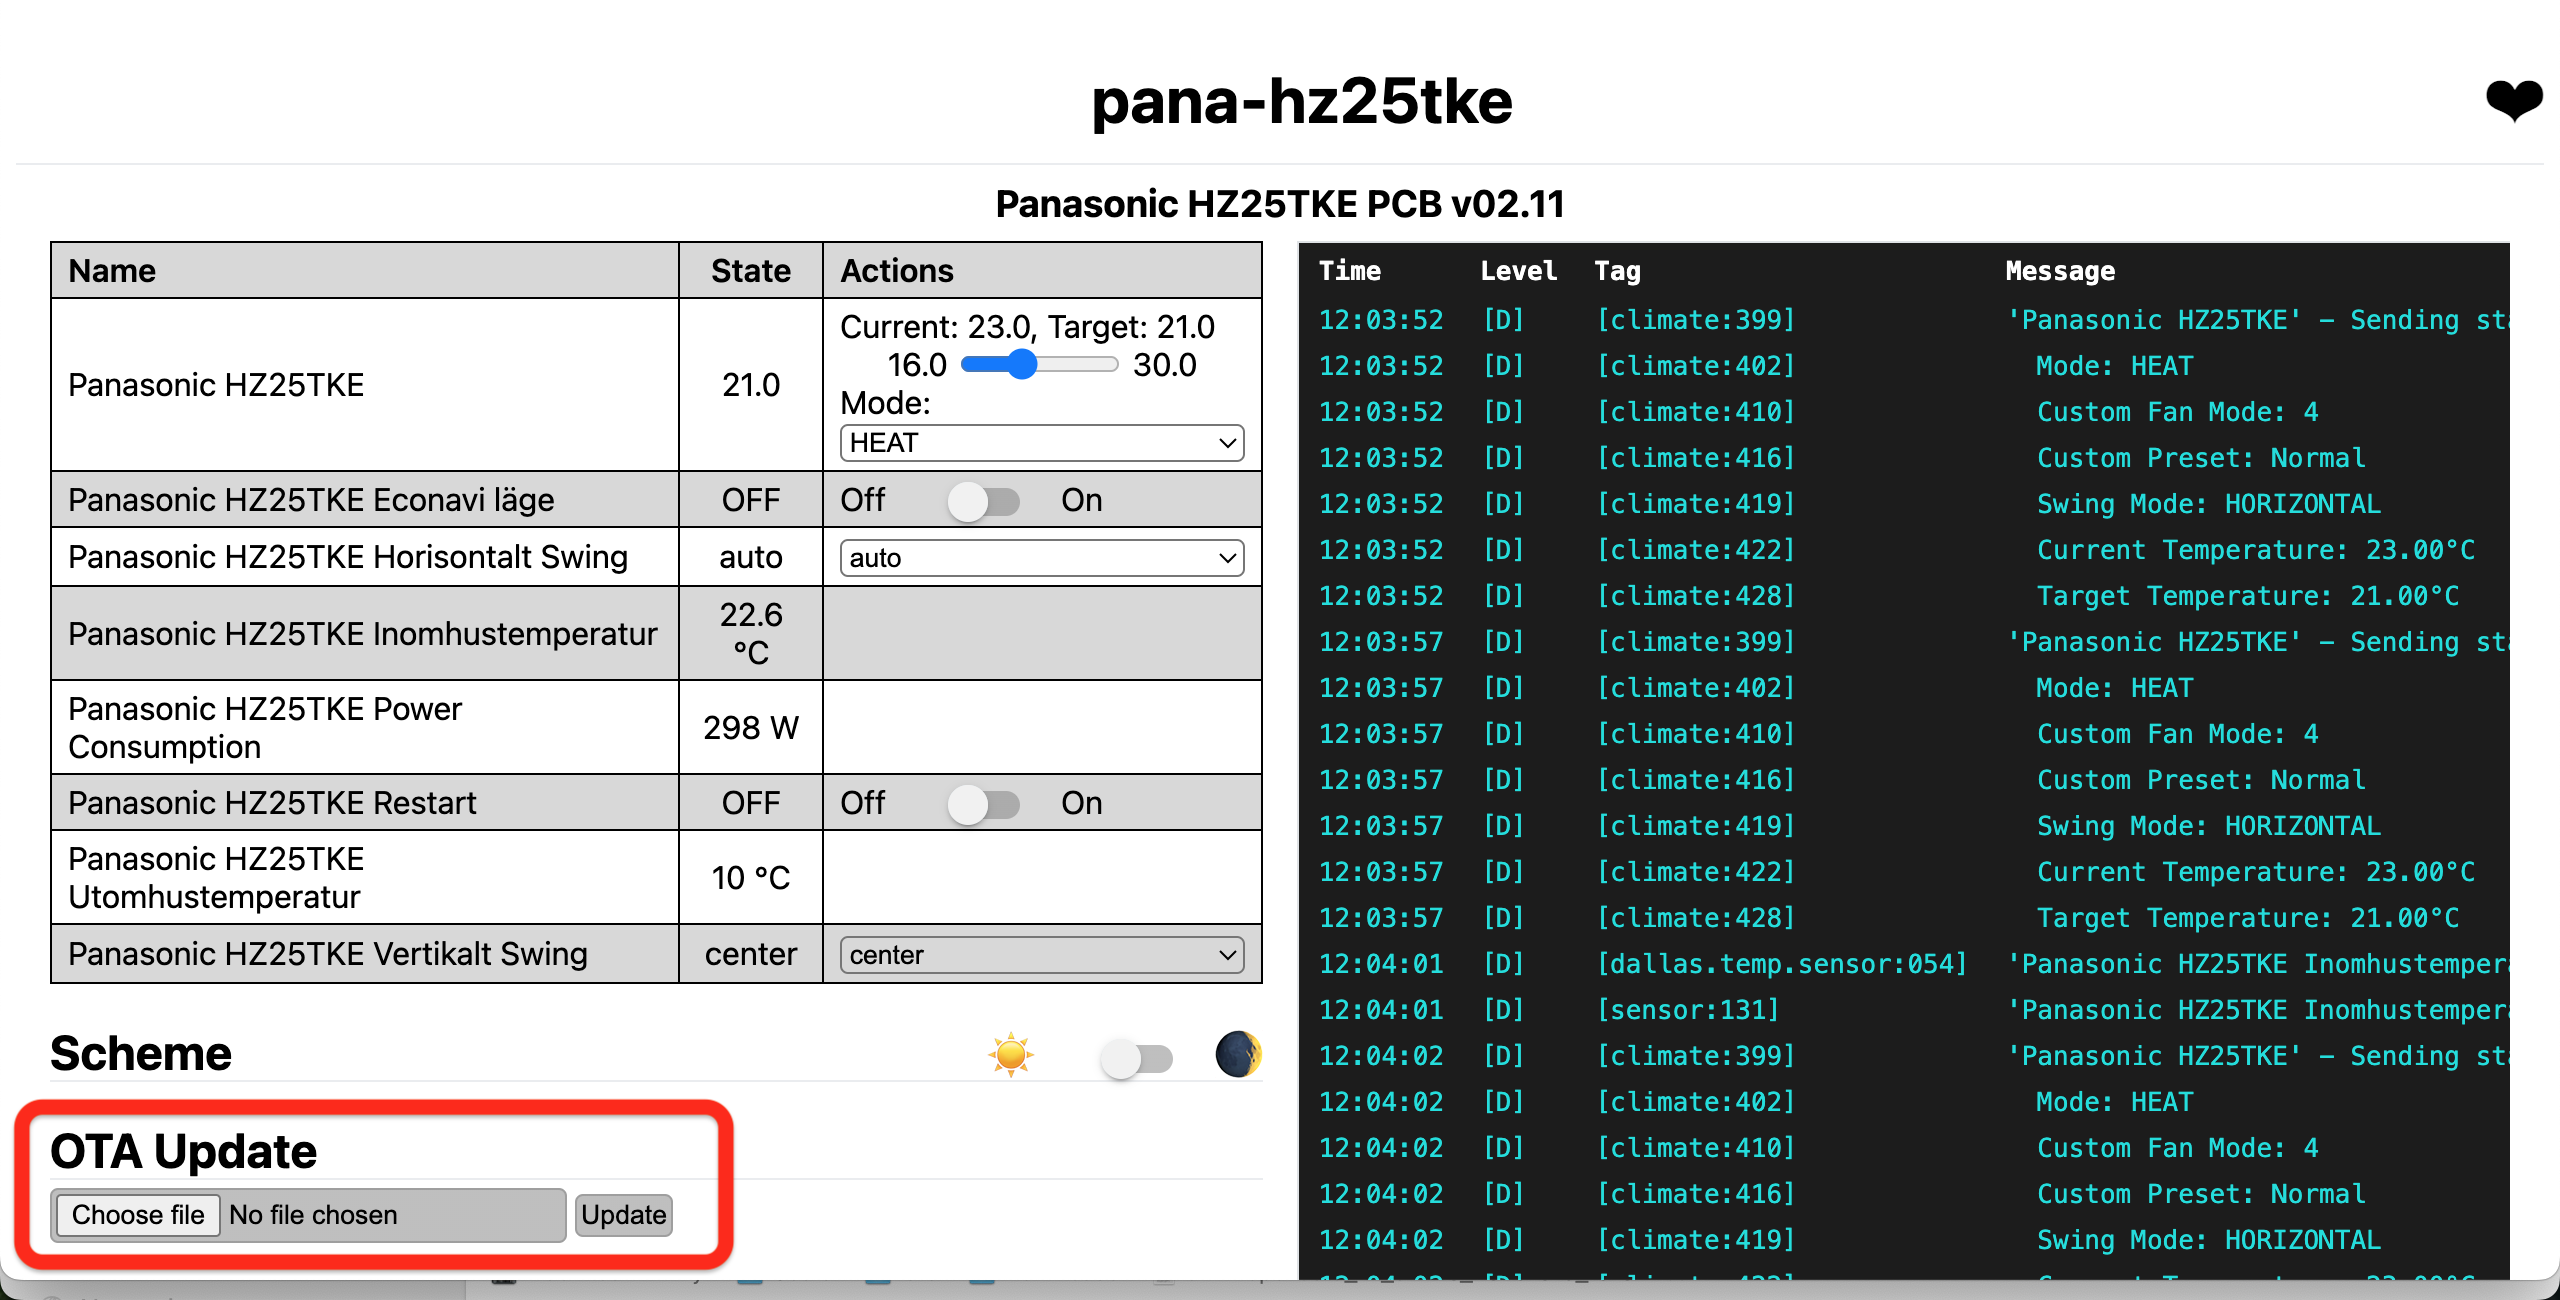This screenshot has width=2560, height=1300.
Task: Click the Message log column header
Action: (2060, 271)
